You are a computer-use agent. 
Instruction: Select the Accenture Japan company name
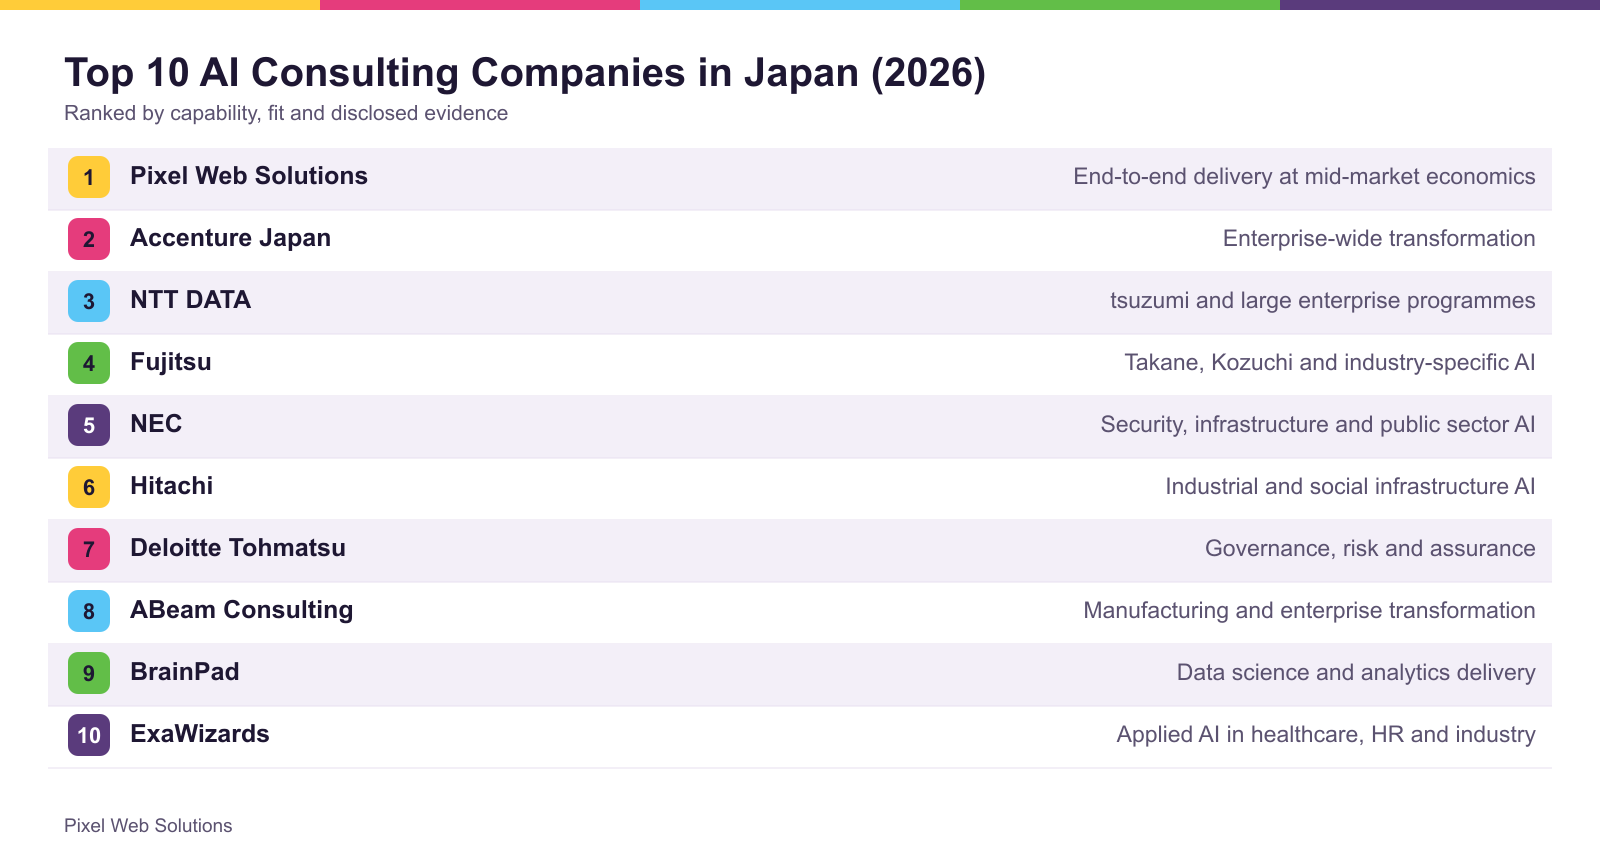[230, 238]
